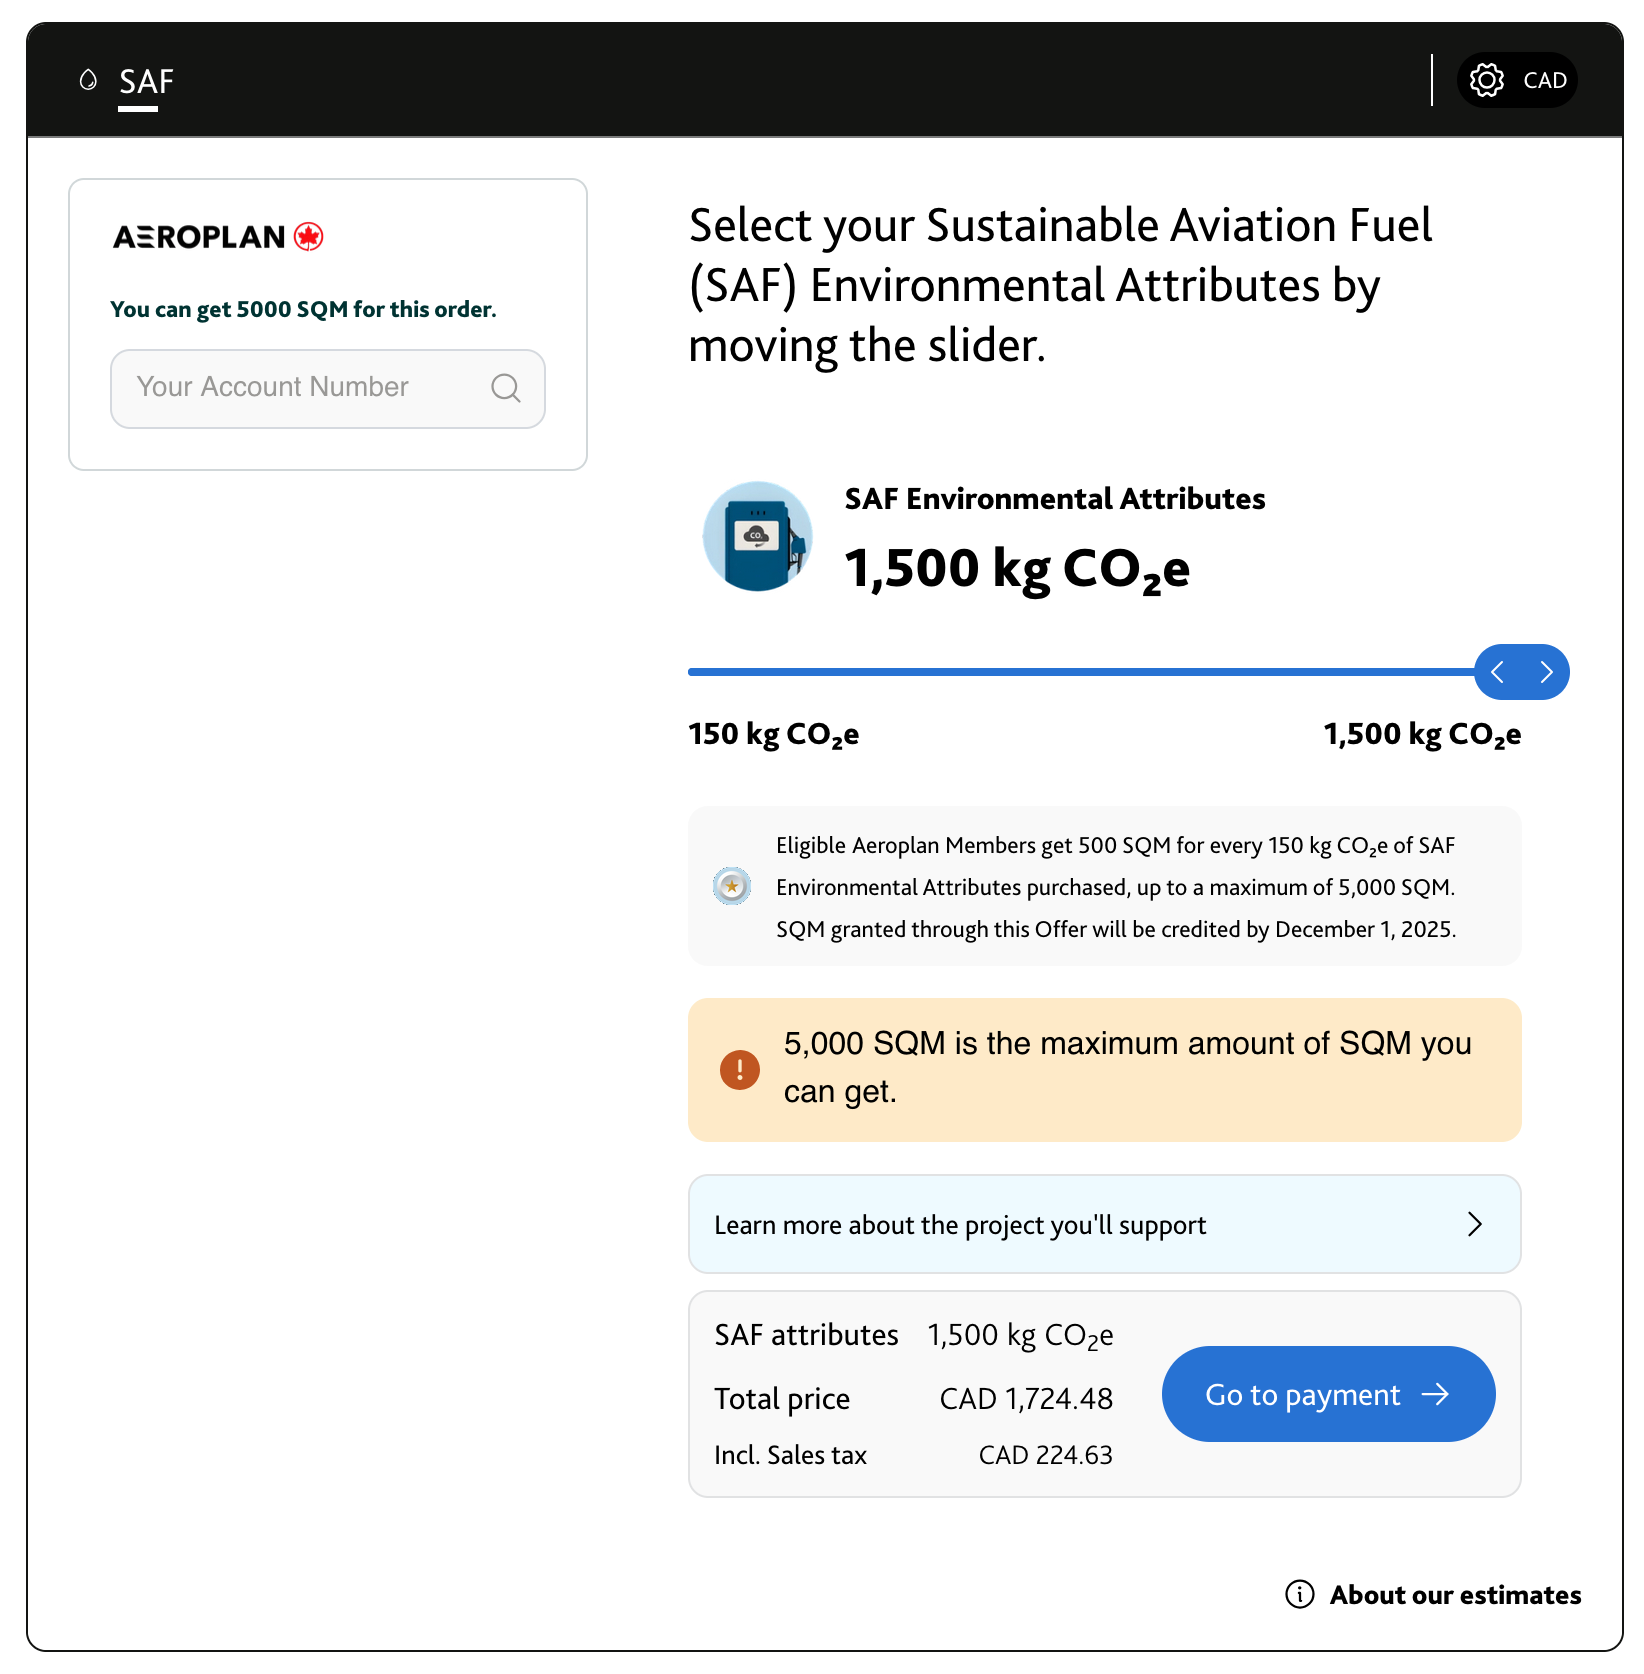This screenshot has height=1674, width=1644.
Task: Click the settings gear icon
Action: click(x=1487, y=80)
